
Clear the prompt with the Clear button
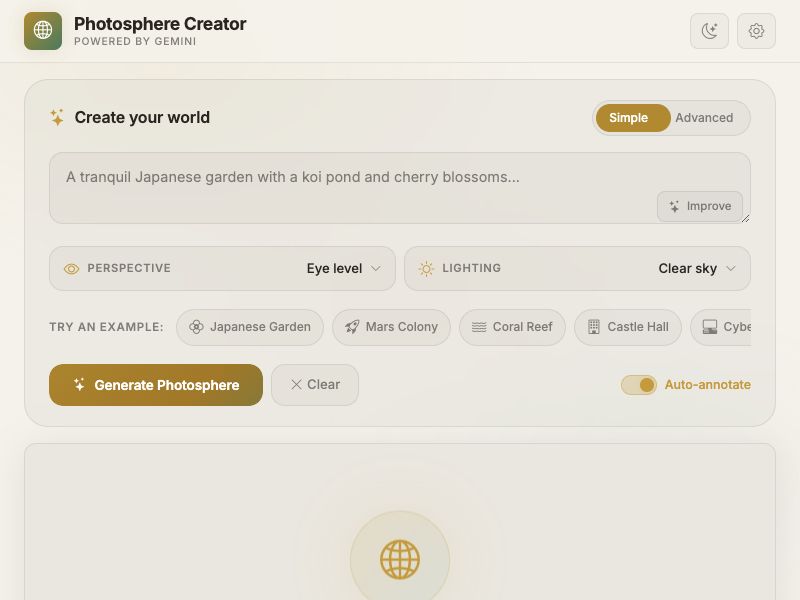tap(315, 384)
